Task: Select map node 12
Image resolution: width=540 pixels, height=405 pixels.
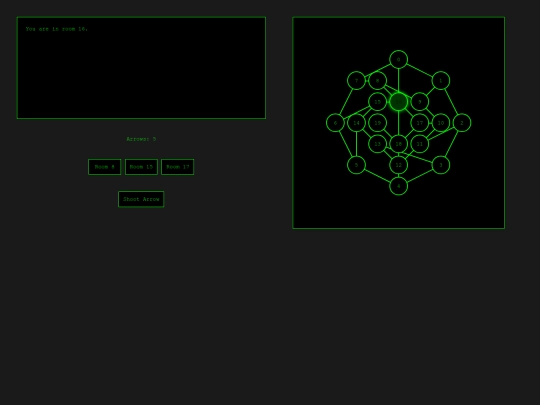Action: (x=398, y=165)
